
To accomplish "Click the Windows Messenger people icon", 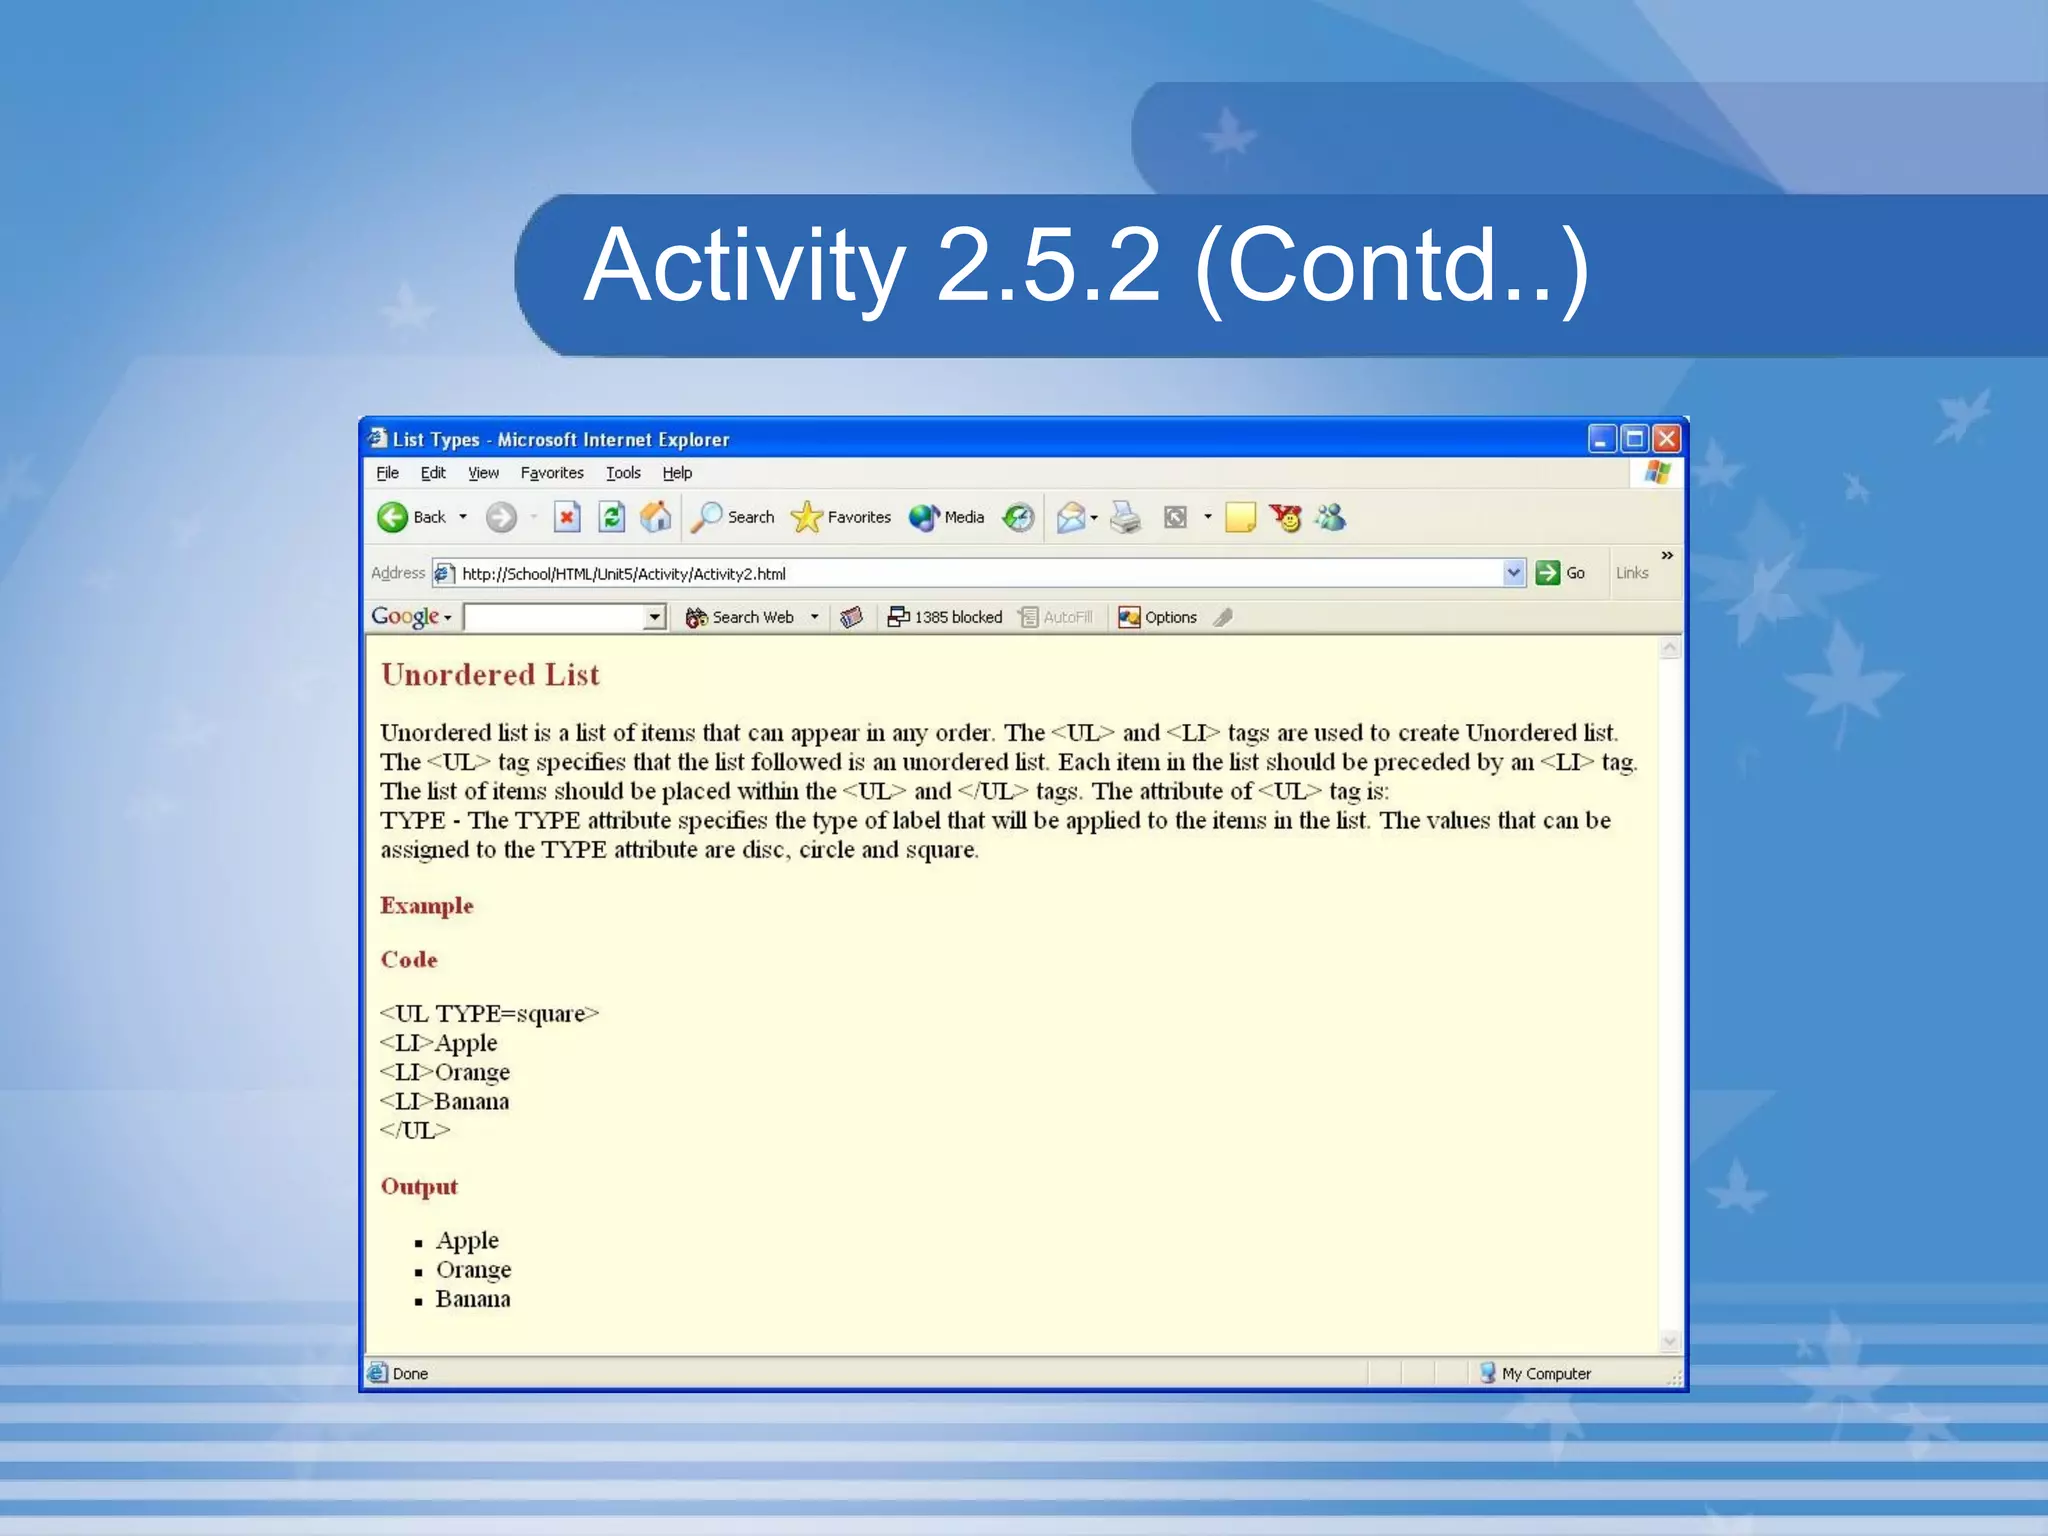I will [1331, 517].
